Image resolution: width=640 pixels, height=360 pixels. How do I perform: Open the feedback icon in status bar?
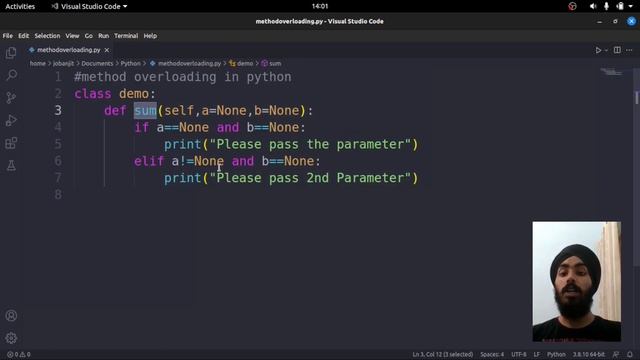point(616,354)
